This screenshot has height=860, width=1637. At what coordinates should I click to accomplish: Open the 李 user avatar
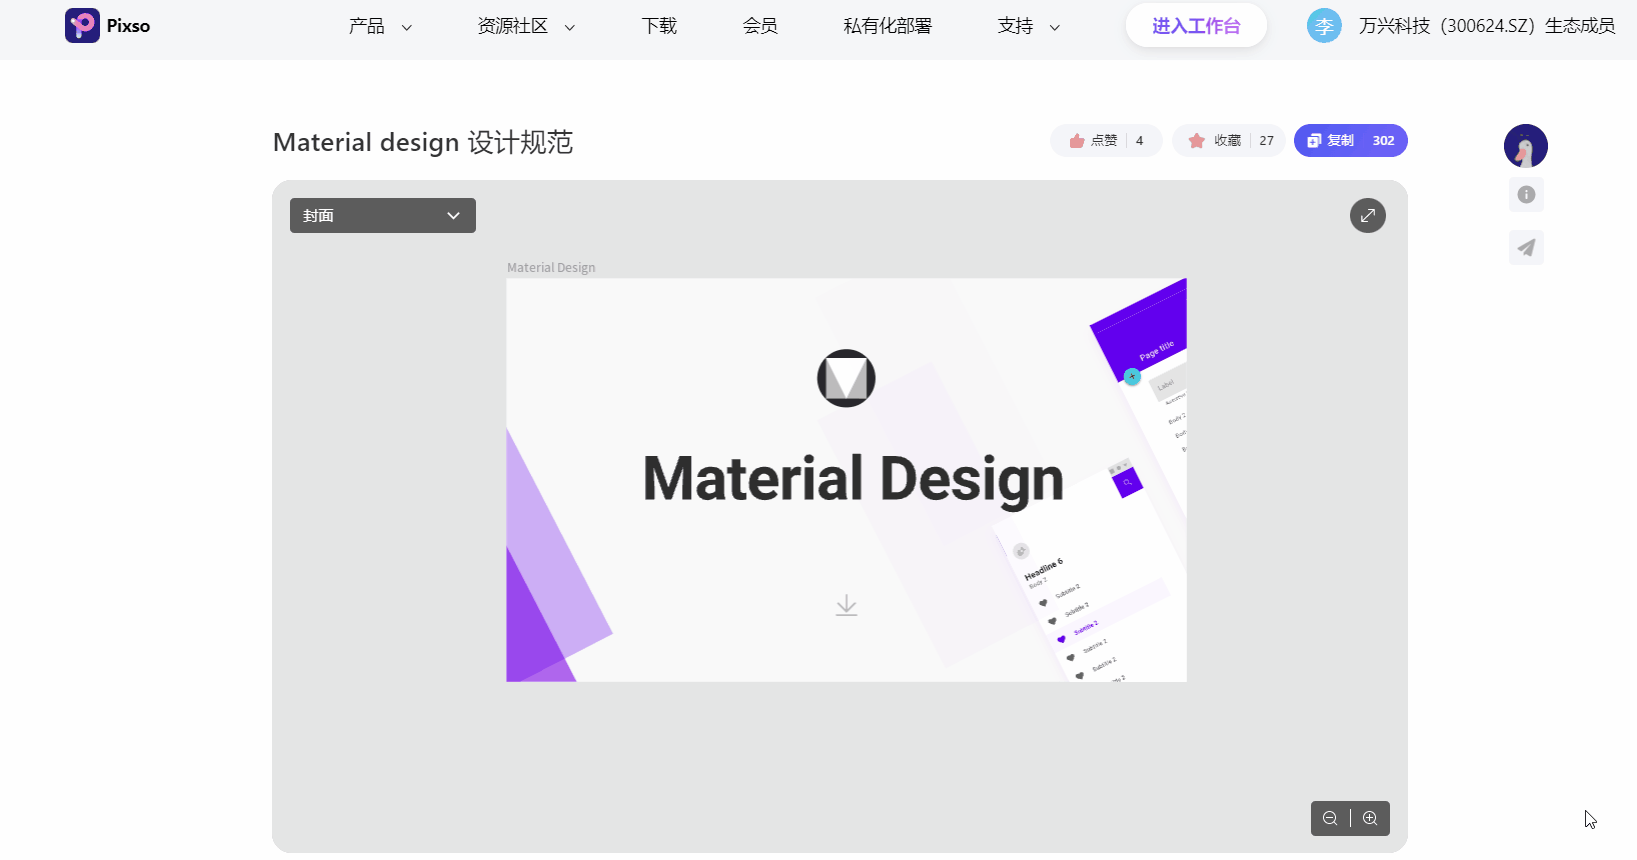tap(1324, 26)
